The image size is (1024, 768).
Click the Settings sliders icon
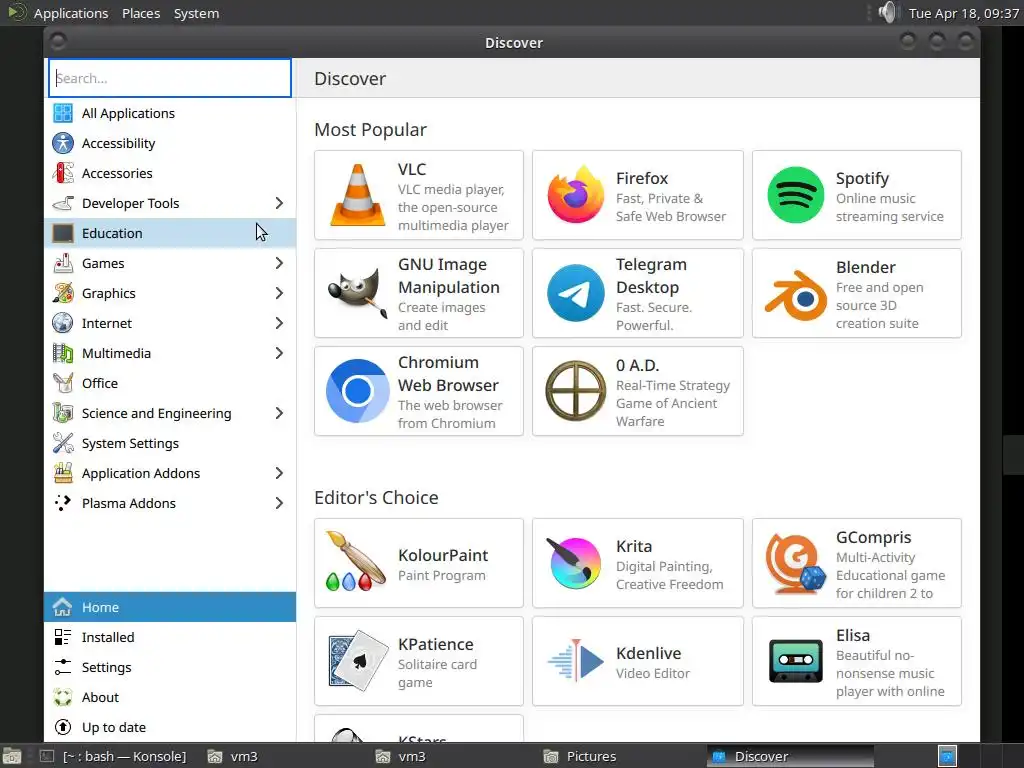[63, 667]
